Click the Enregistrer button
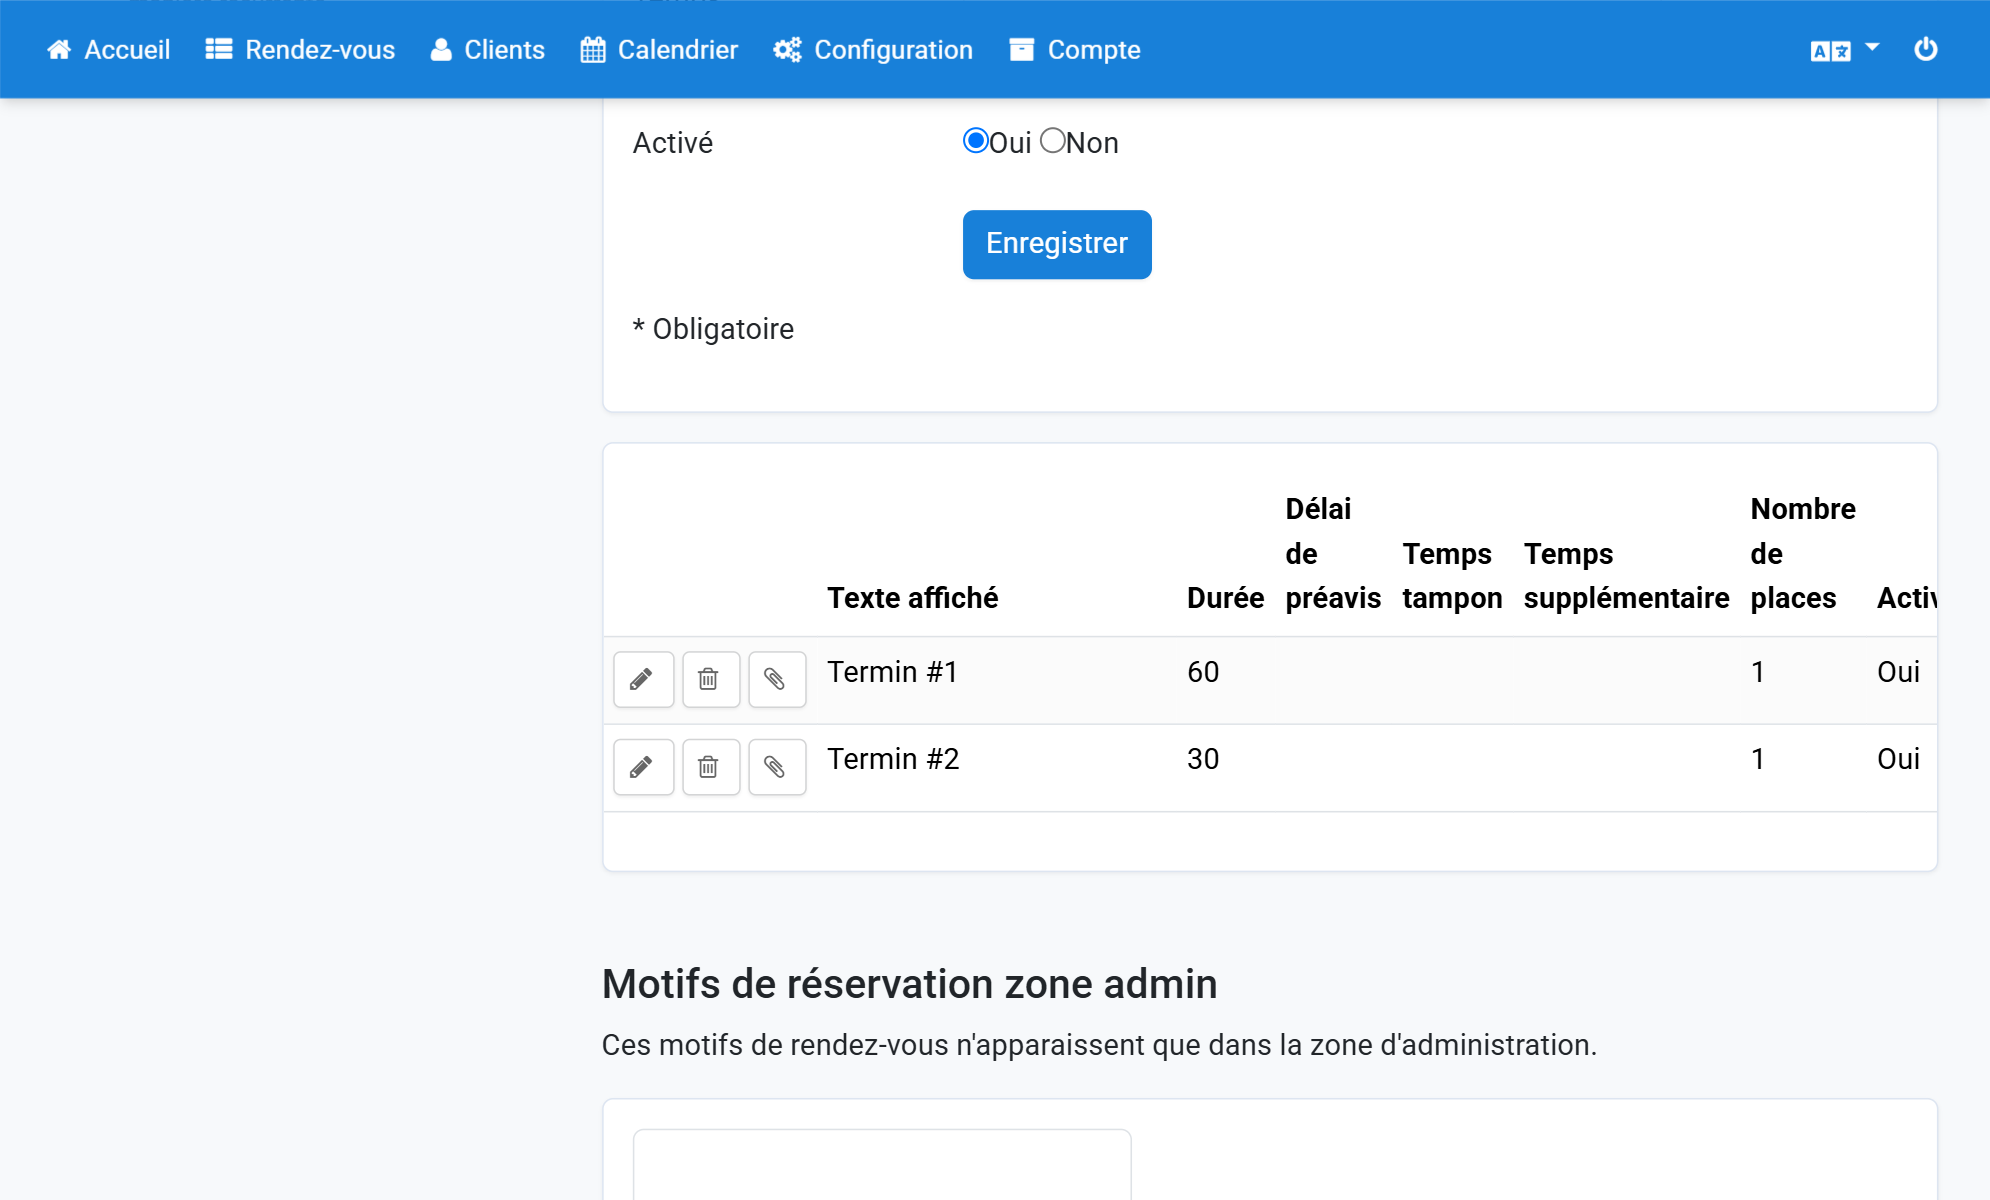The width and height of the screenshot is (1990, 1200). (x=1057, y=244)
